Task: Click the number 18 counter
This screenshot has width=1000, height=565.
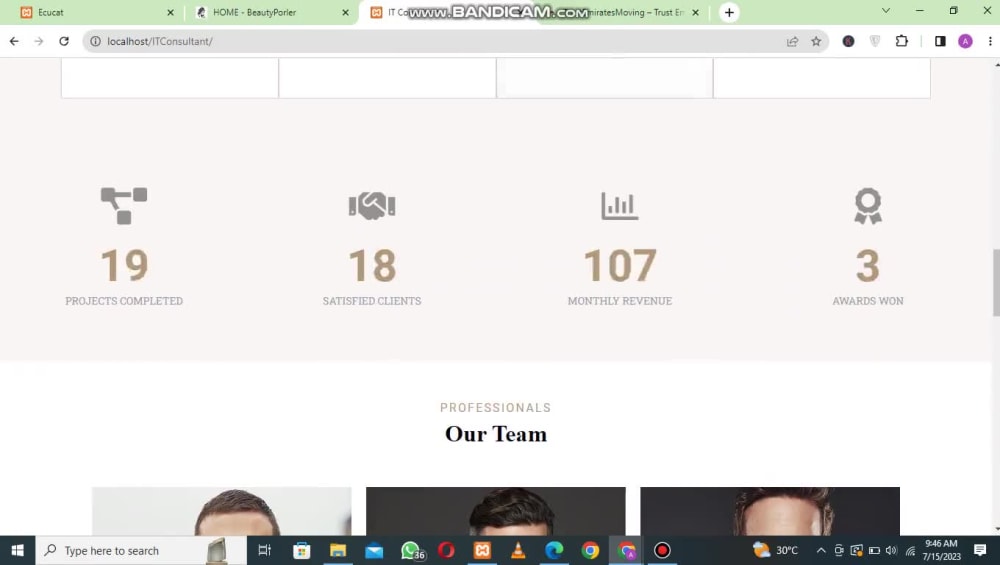Action: click(372, 265)
